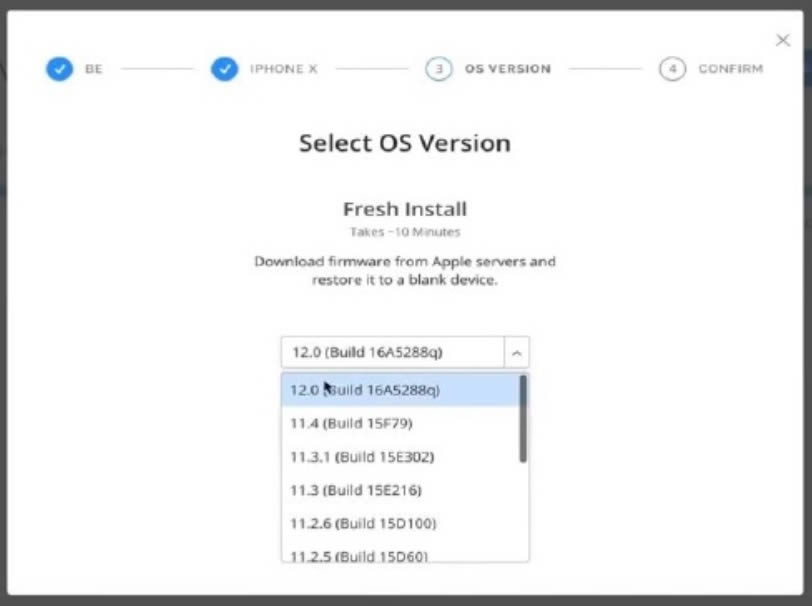Viewport: 812px width, 606px height.
Task: Click the BE step checkmark icon
Action: coord(59,69)
